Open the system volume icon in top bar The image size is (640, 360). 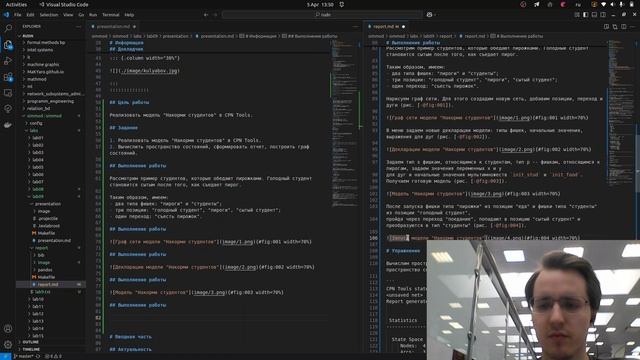pos(612,4)
